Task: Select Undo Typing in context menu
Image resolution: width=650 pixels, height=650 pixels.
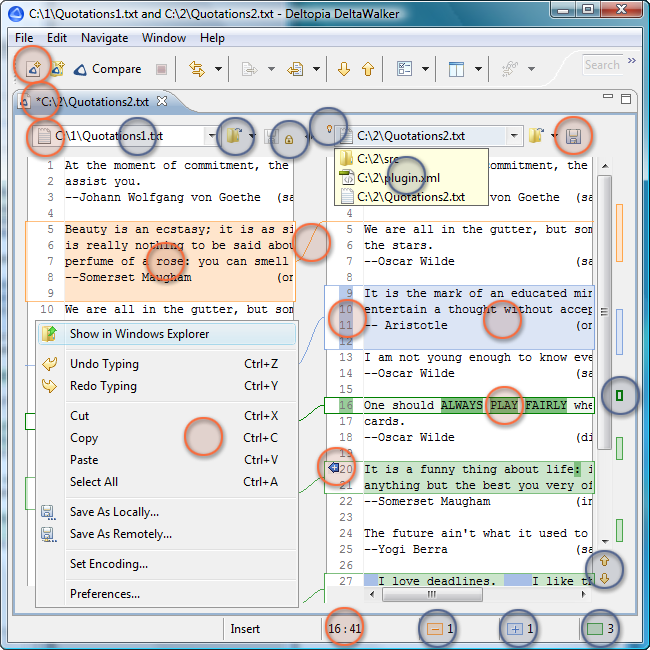Action: pos(167,364)
